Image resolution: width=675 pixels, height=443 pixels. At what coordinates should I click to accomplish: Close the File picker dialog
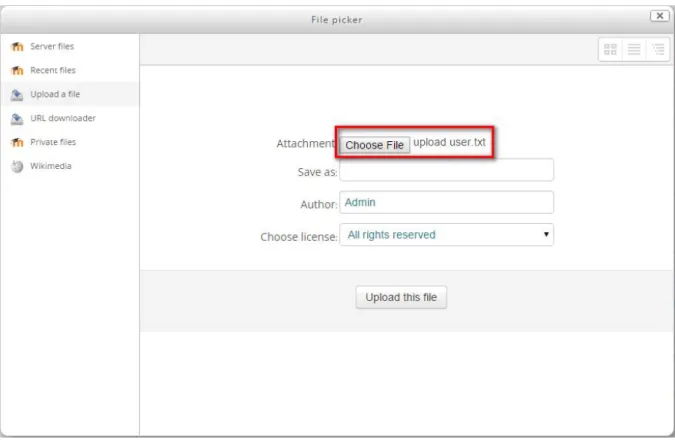pos(660,16)
